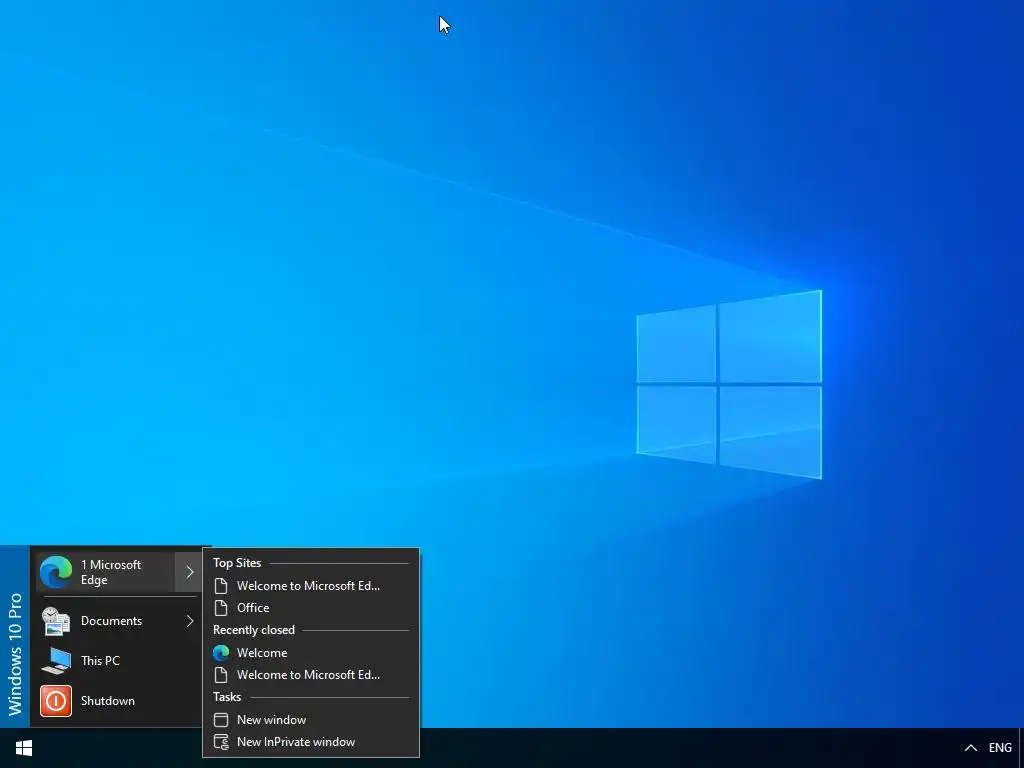1024x768 pixels.
Task: Select New window task
Action: (311, 720)
